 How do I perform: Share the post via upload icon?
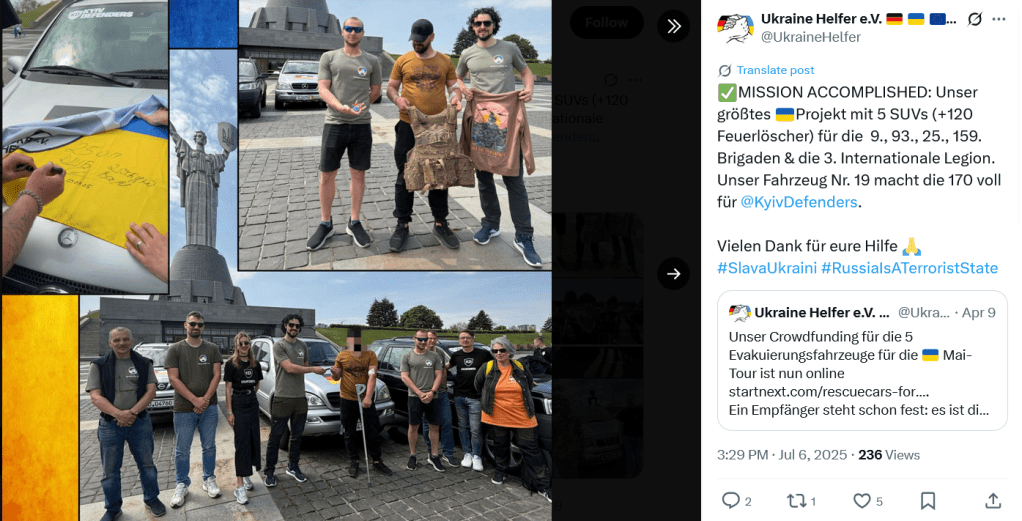993,501
